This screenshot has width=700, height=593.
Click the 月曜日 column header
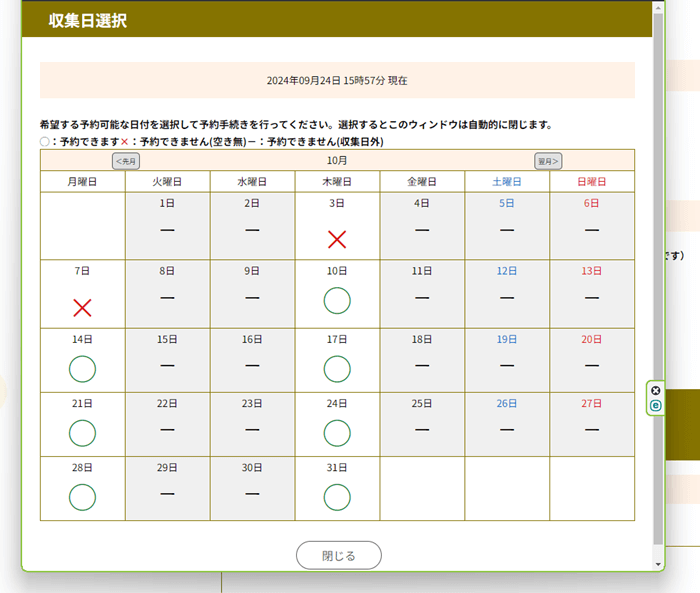click(83, 182)
